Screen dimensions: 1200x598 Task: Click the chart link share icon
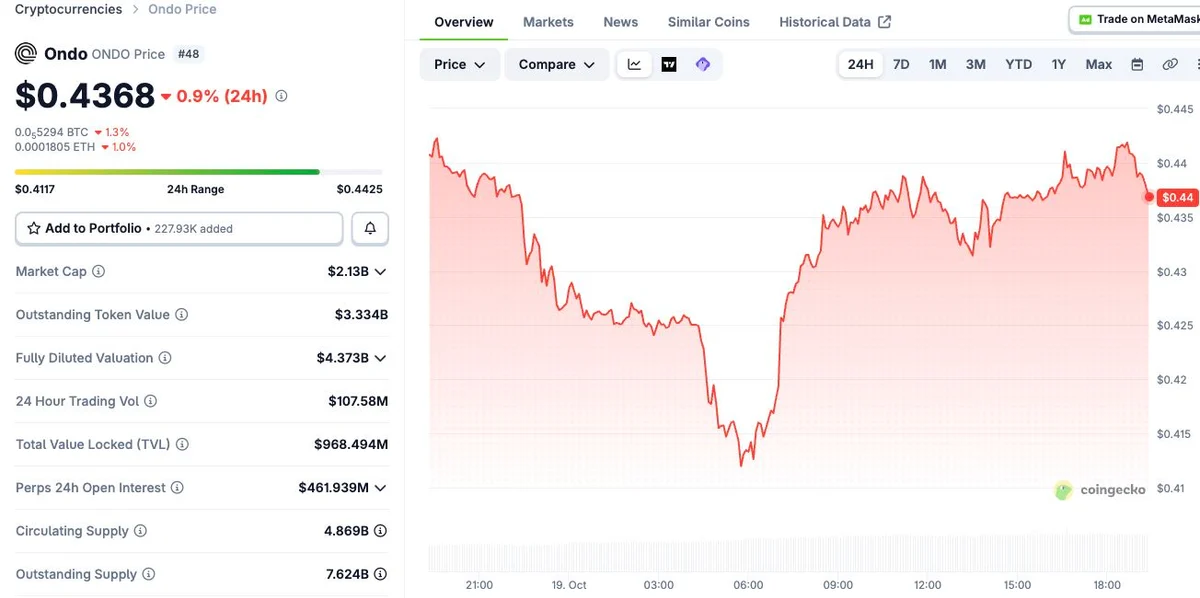coord(1170,64)
